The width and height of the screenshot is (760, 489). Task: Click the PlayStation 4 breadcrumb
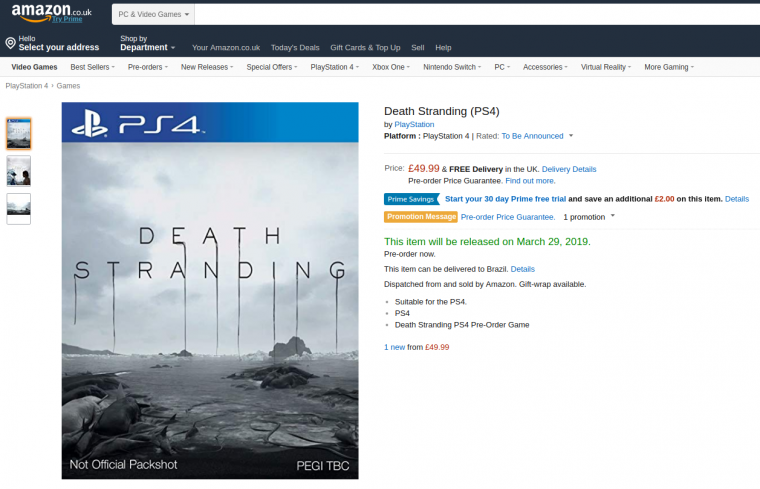pos(27,86)
